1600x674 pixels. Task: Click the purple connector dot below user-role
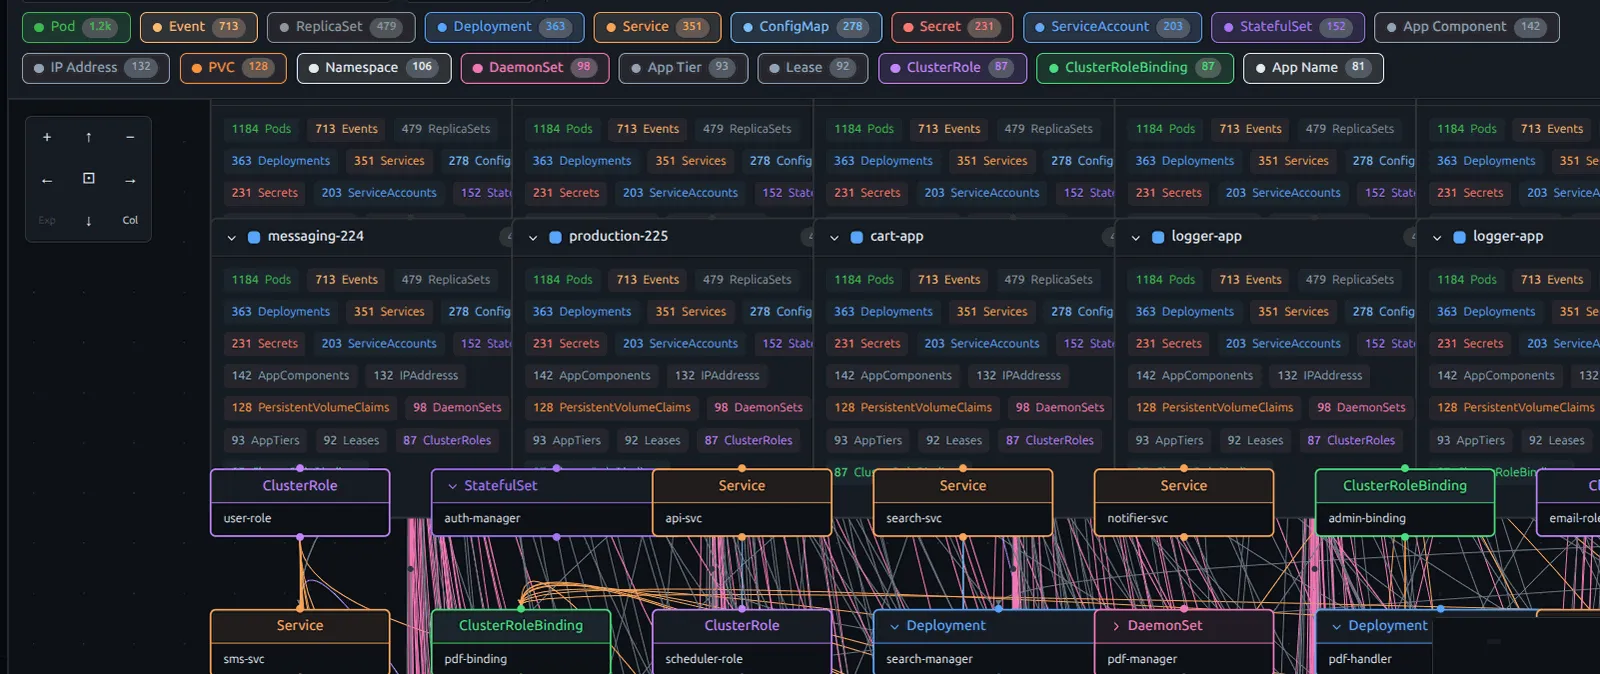pos(300,537)
